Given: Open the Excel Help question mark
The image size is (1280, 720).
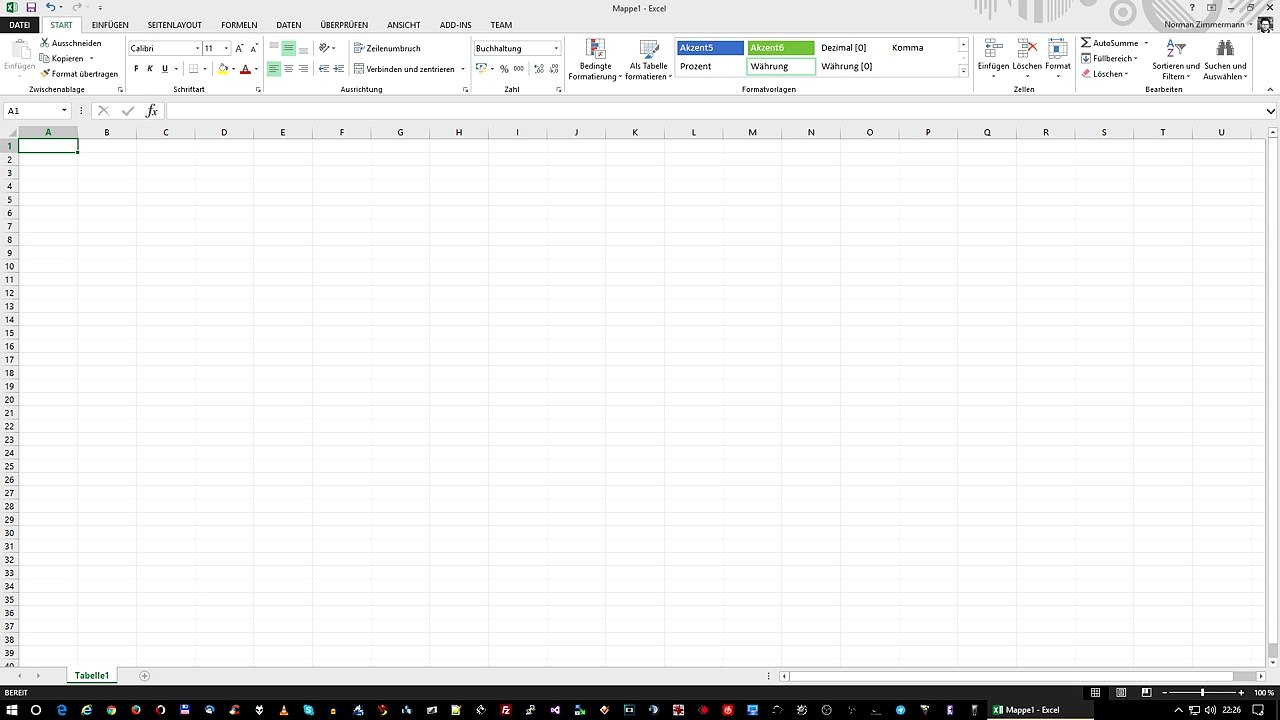Looking at the screenshot, I should pos(1192,7).
